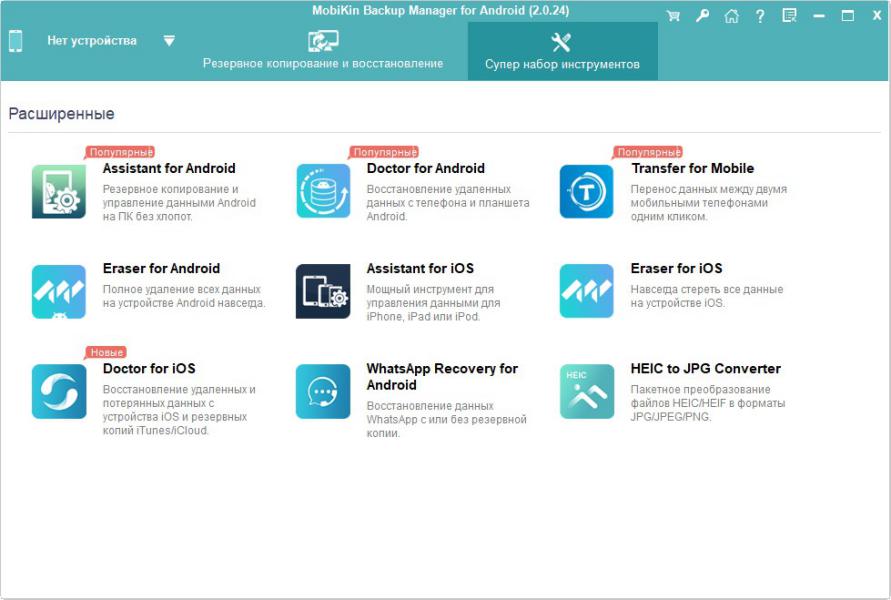Click the key registration icon
This screenshot has height=600, width=891.
(702, 16)
